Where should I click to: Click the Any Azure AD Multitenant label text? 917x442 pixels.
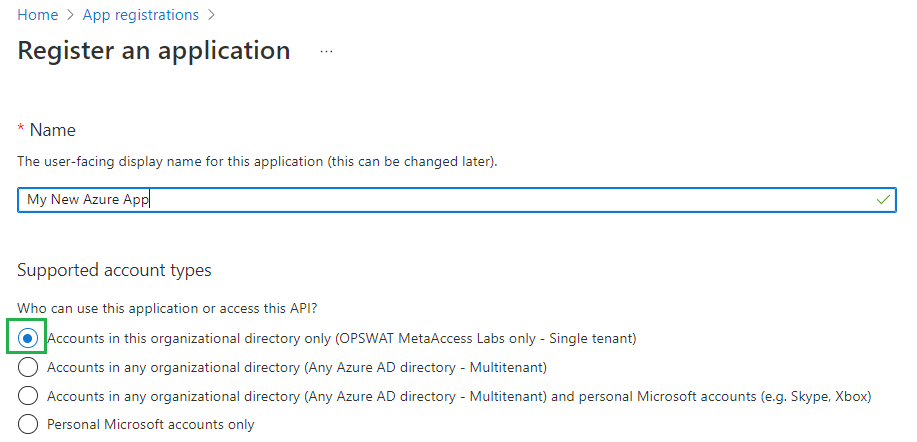[x=297, y=367]
